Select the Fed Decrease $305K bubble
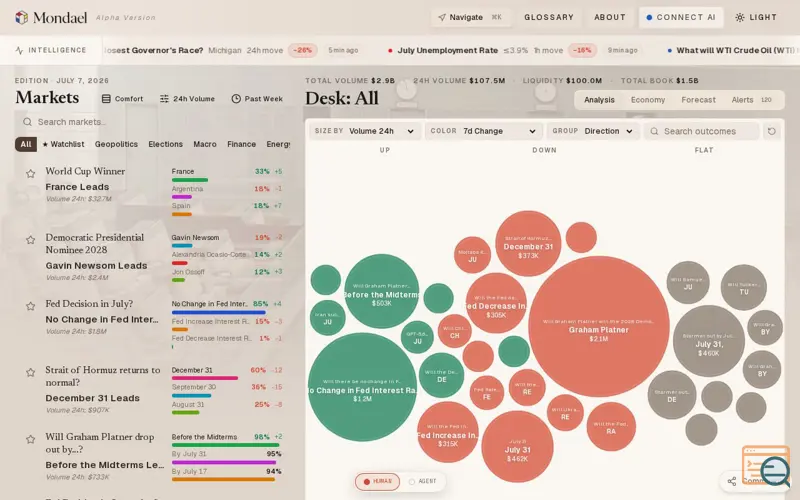This screenshot has height=500, width=800. tap(496, 303)
